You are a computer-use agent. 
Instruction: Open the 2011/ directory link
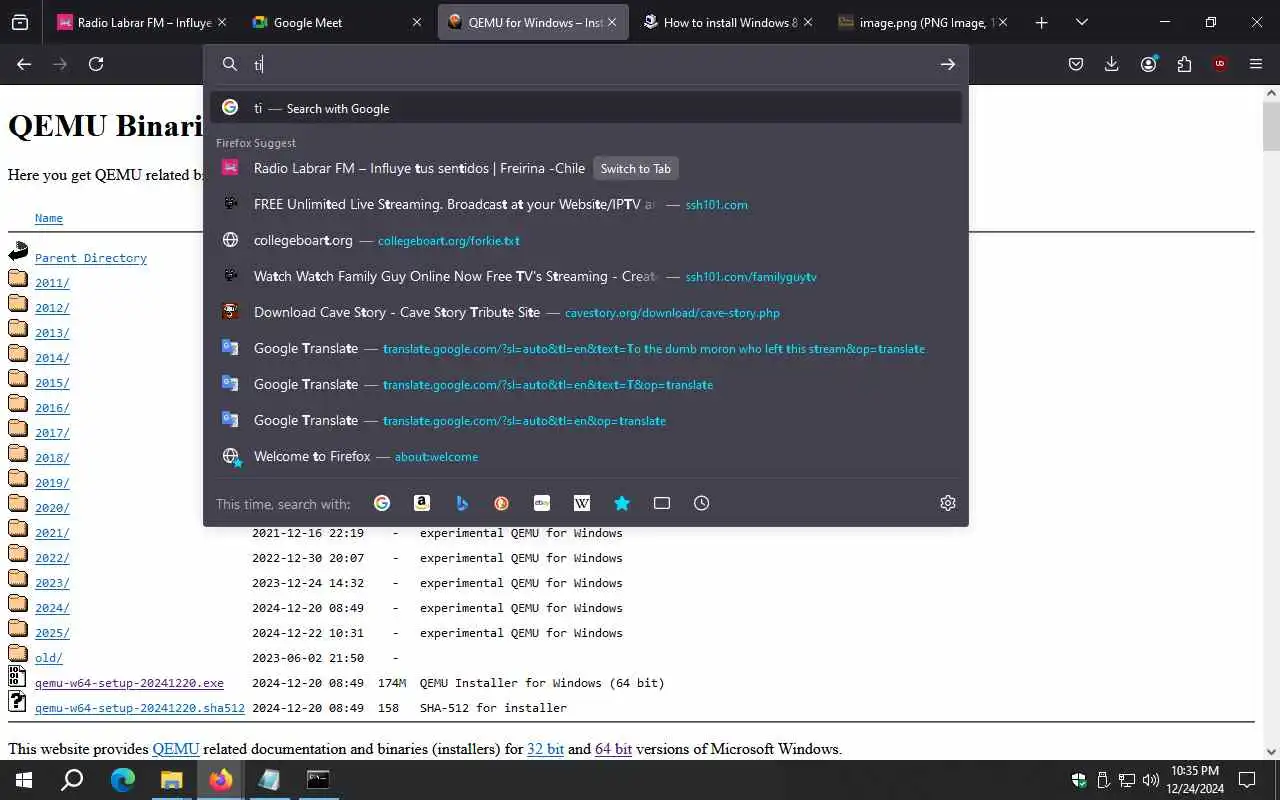[x=52, y=283]
